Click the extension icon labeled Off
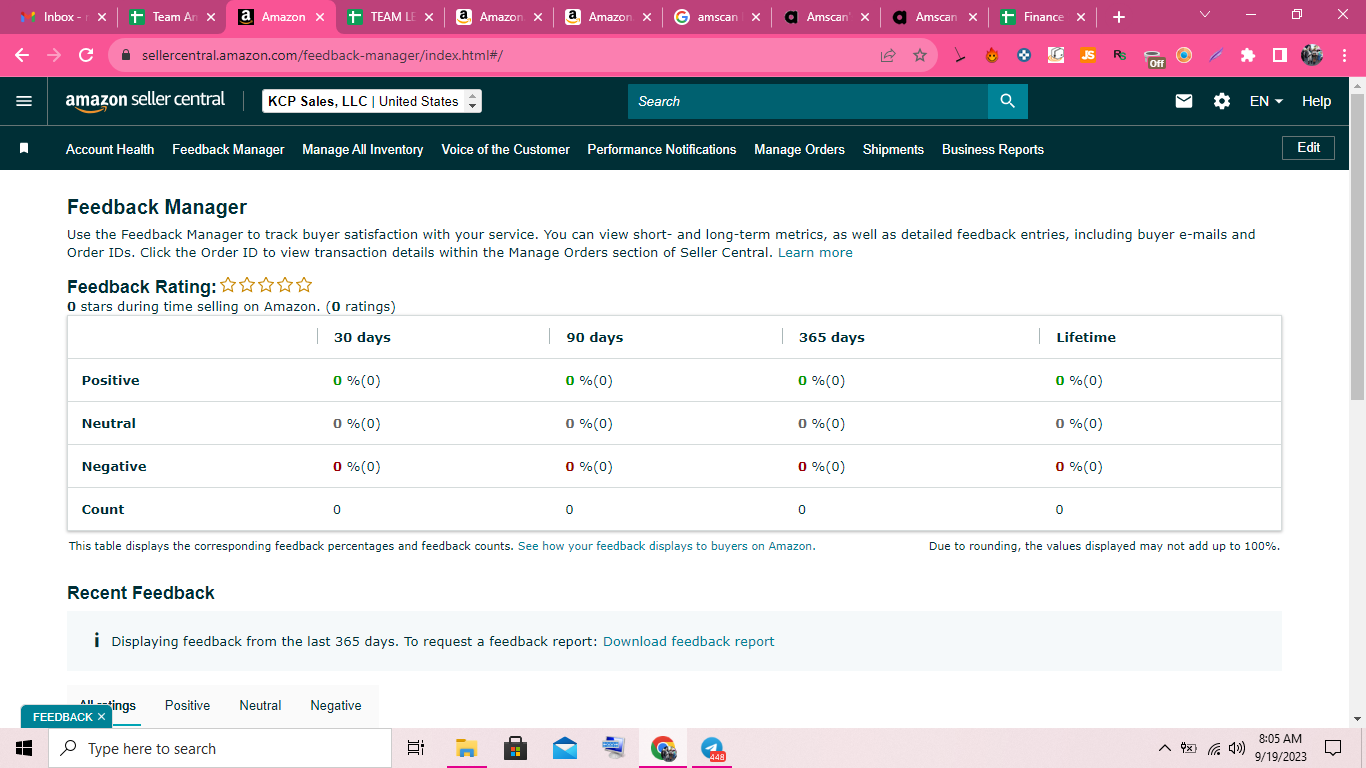The image size is (1366, 768). (1155, 57)
